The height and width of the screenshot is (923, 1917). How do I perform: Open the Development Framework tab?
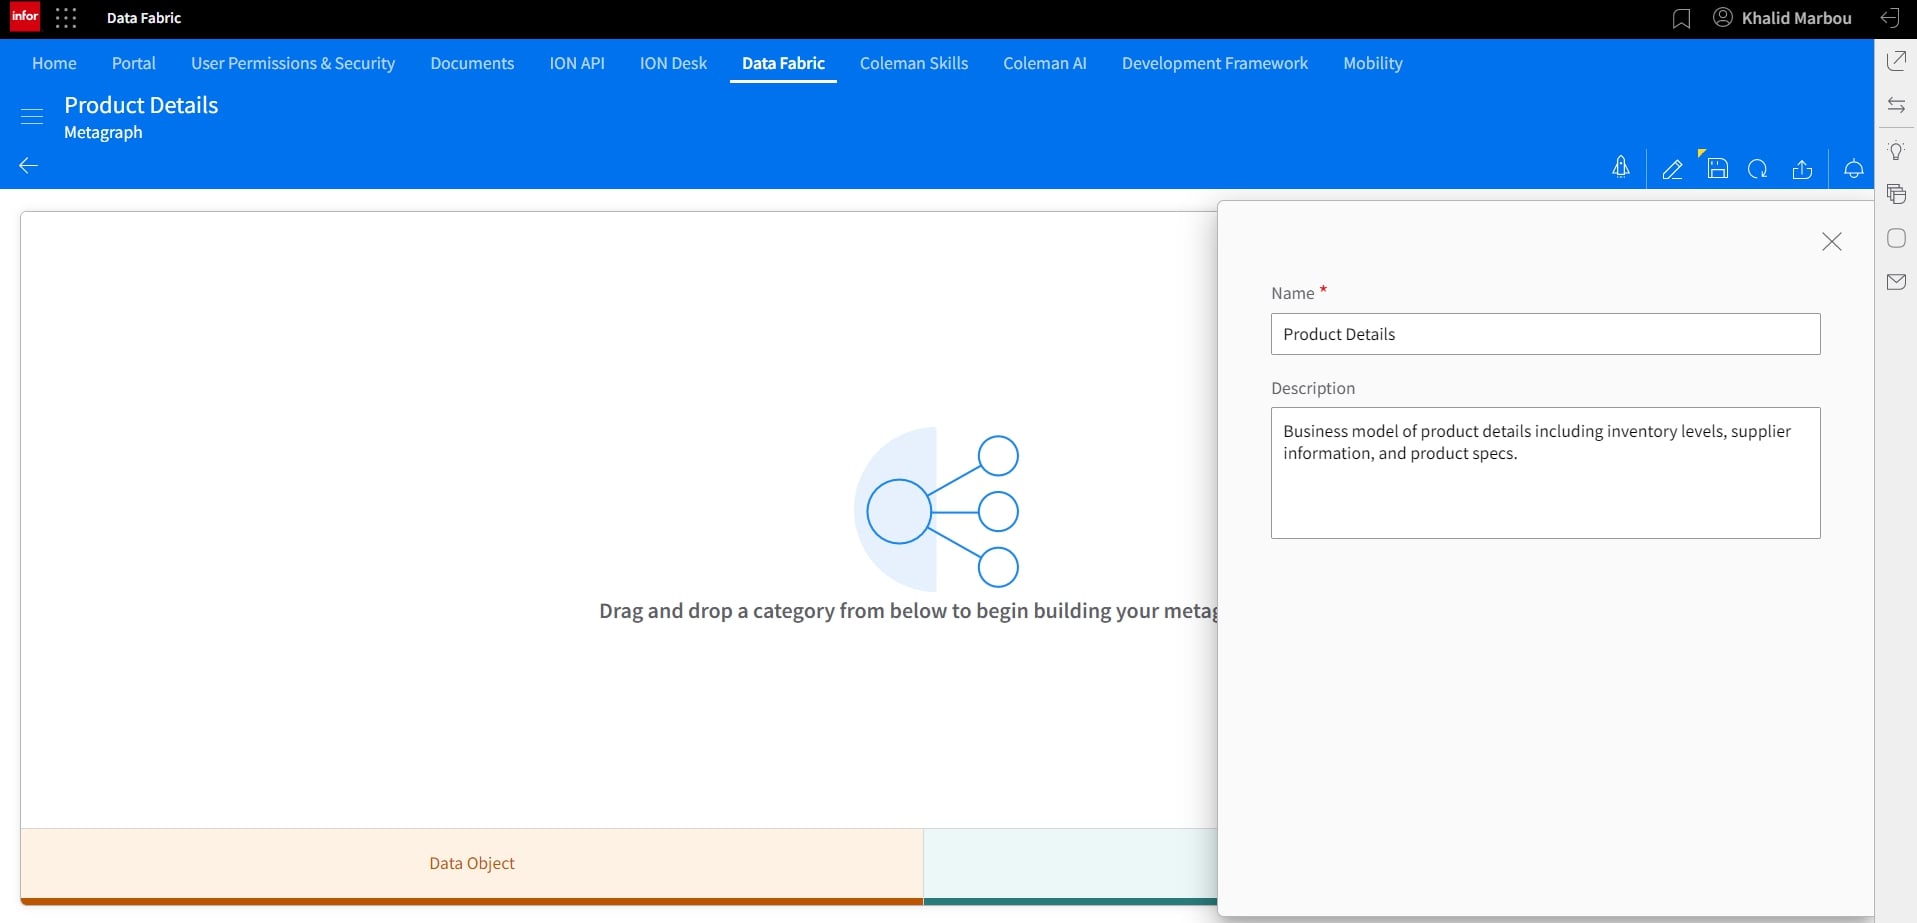click(x=1215, y=63)
